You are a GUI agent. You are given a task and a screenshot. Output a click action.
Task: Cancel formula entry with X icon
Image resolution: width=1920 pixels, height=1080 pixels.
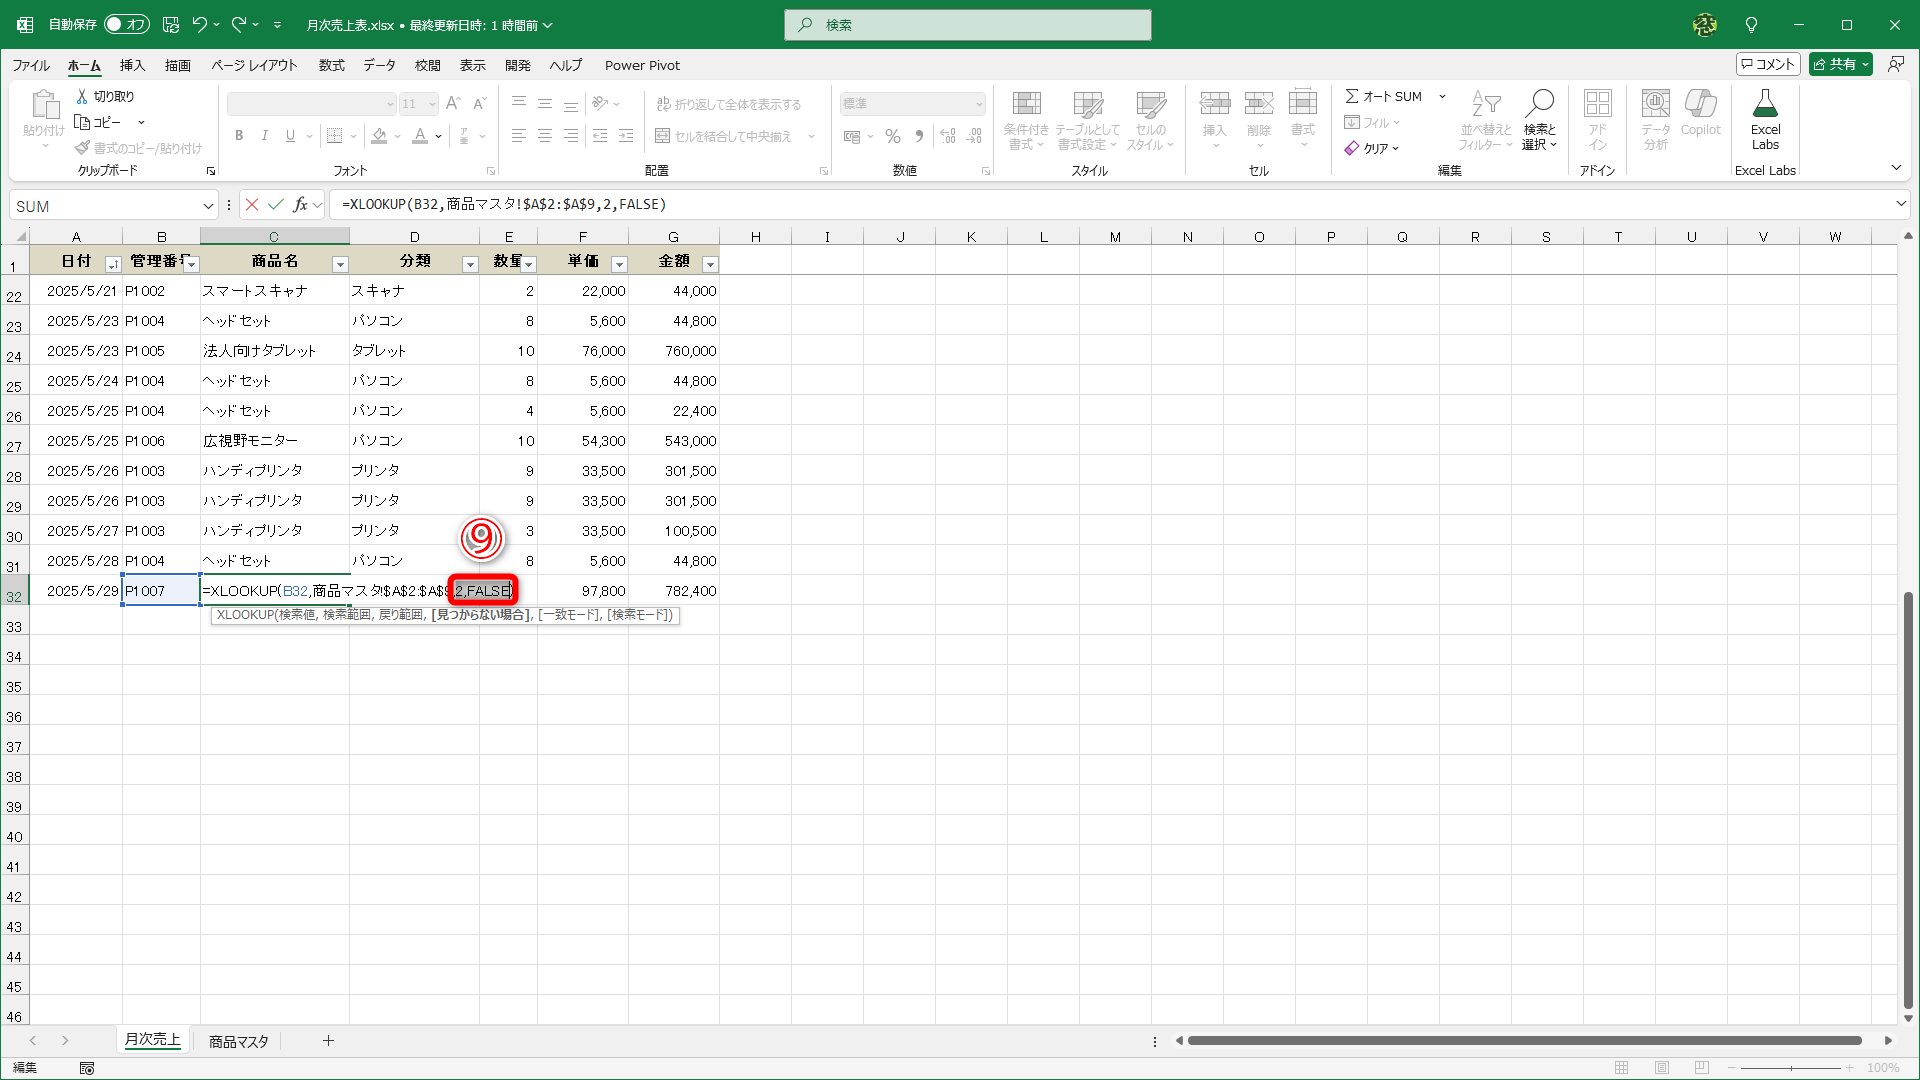click(252, 205)
